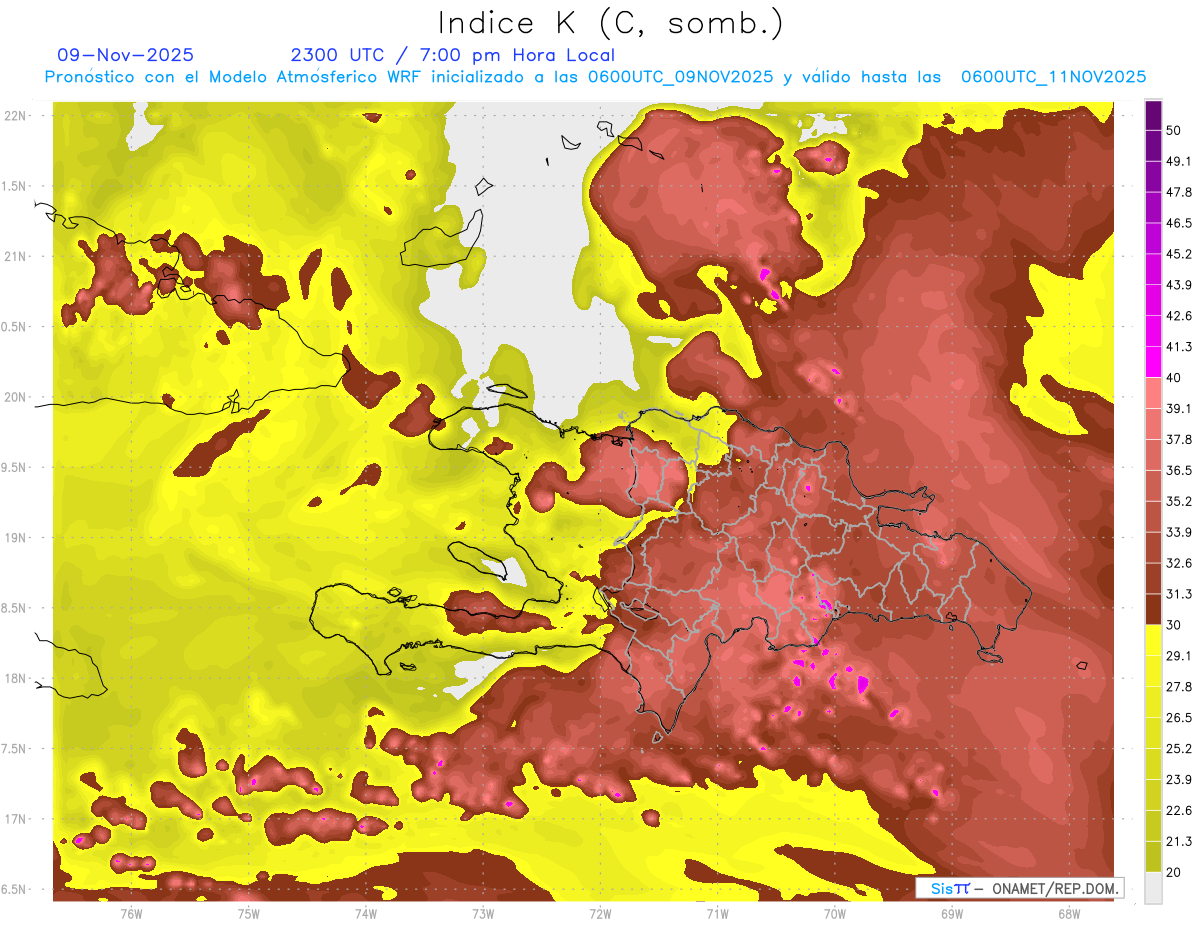Click the '49.1' value on the color scale
Image resolution: width=1200 pixels, height=927 pixels.
[1178, 161]
